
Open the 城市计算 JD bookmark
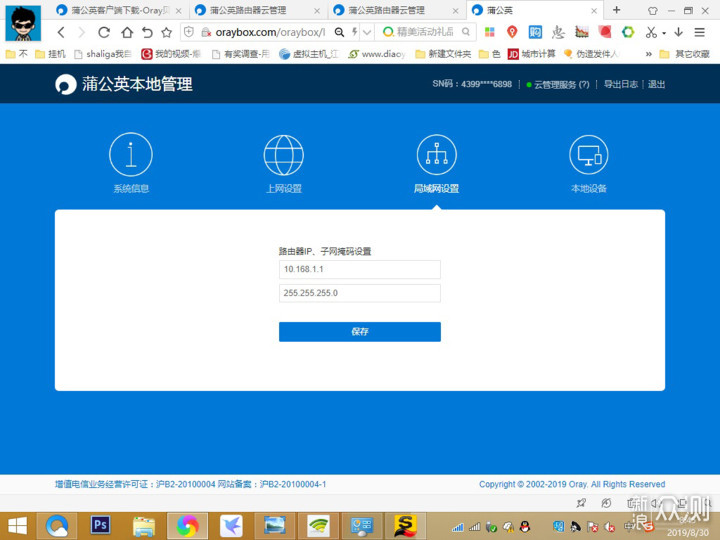coord(531,54)
